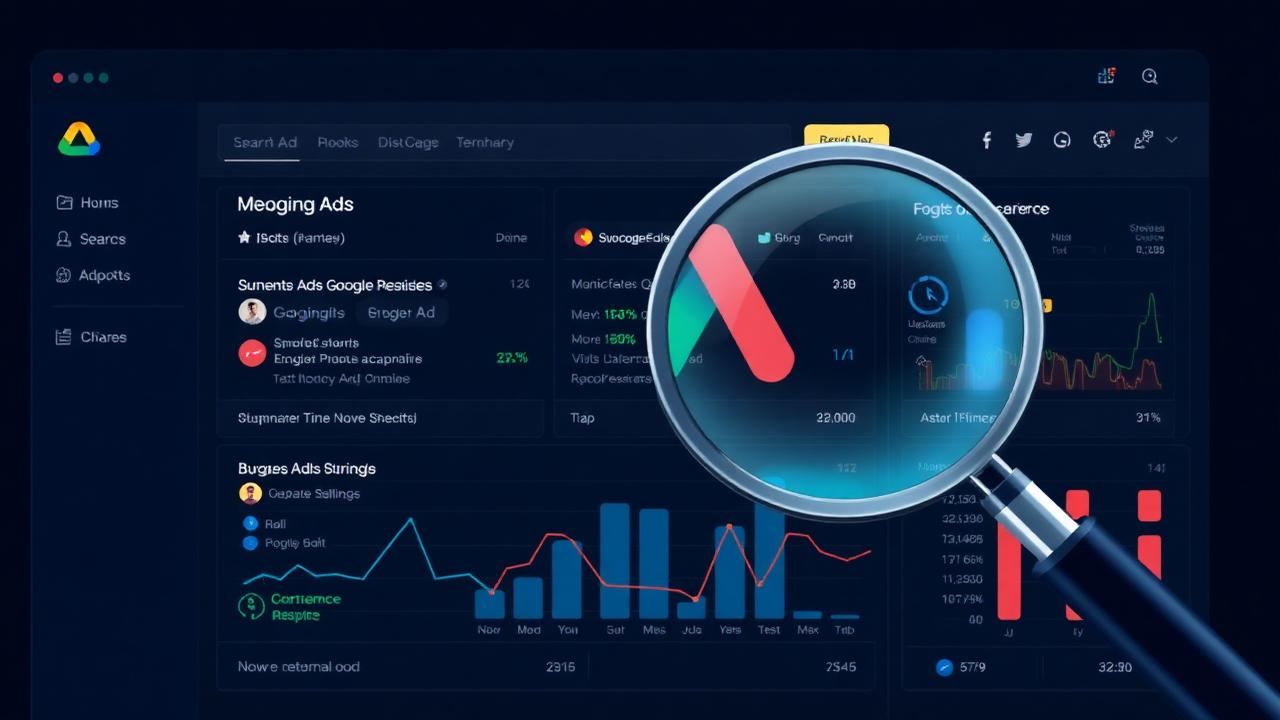
Task: Click the Tatt Rodcy Ard Omniee line
Action: click(342, 379)
